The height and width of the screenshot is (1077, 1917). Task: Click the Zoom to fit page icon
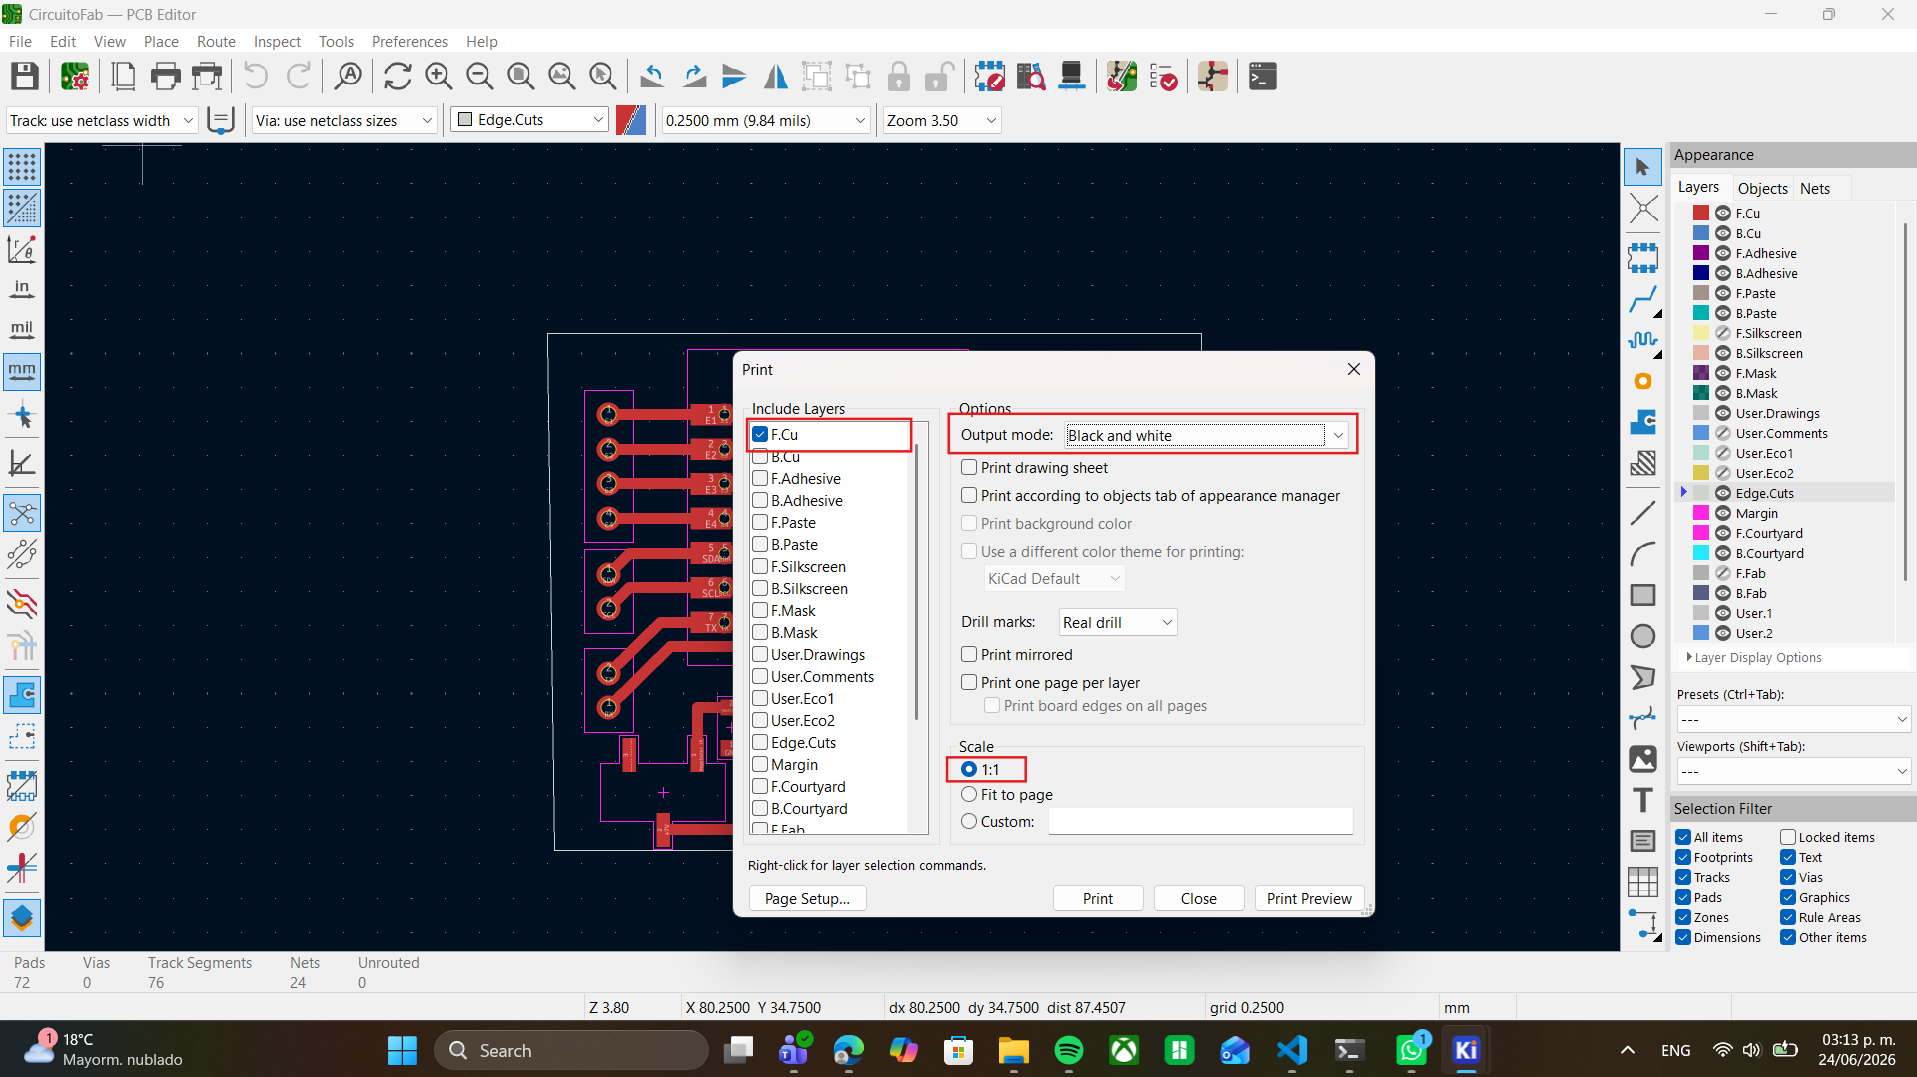pyautogui.click(x=520, y=76)
